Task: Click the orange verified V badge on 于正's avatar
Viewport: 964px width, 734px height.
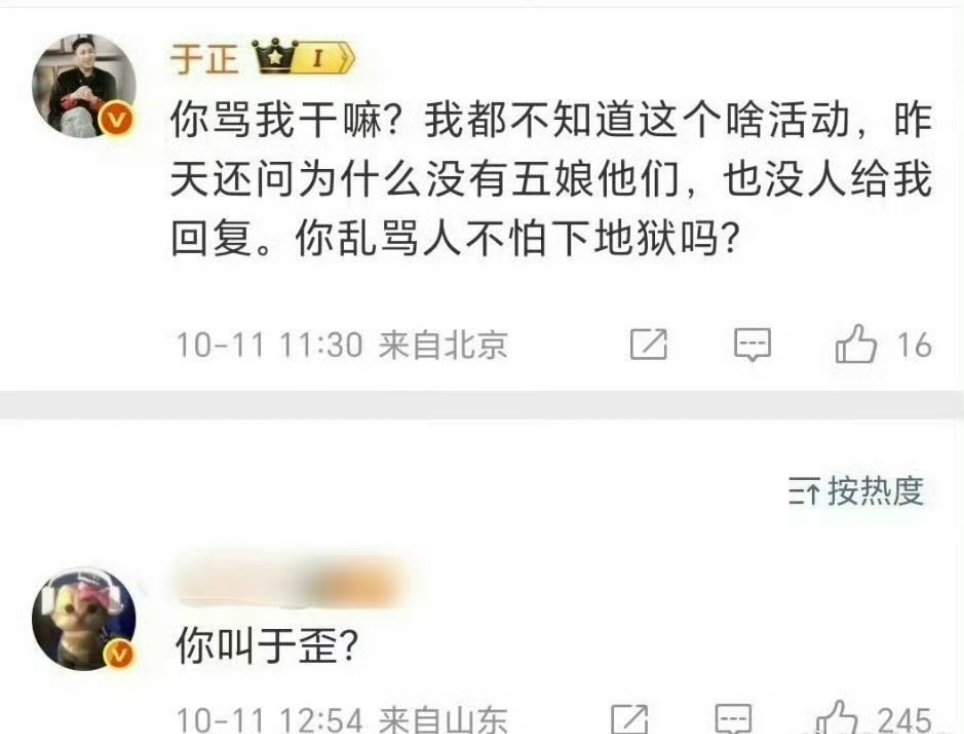Action: [117, 119]
